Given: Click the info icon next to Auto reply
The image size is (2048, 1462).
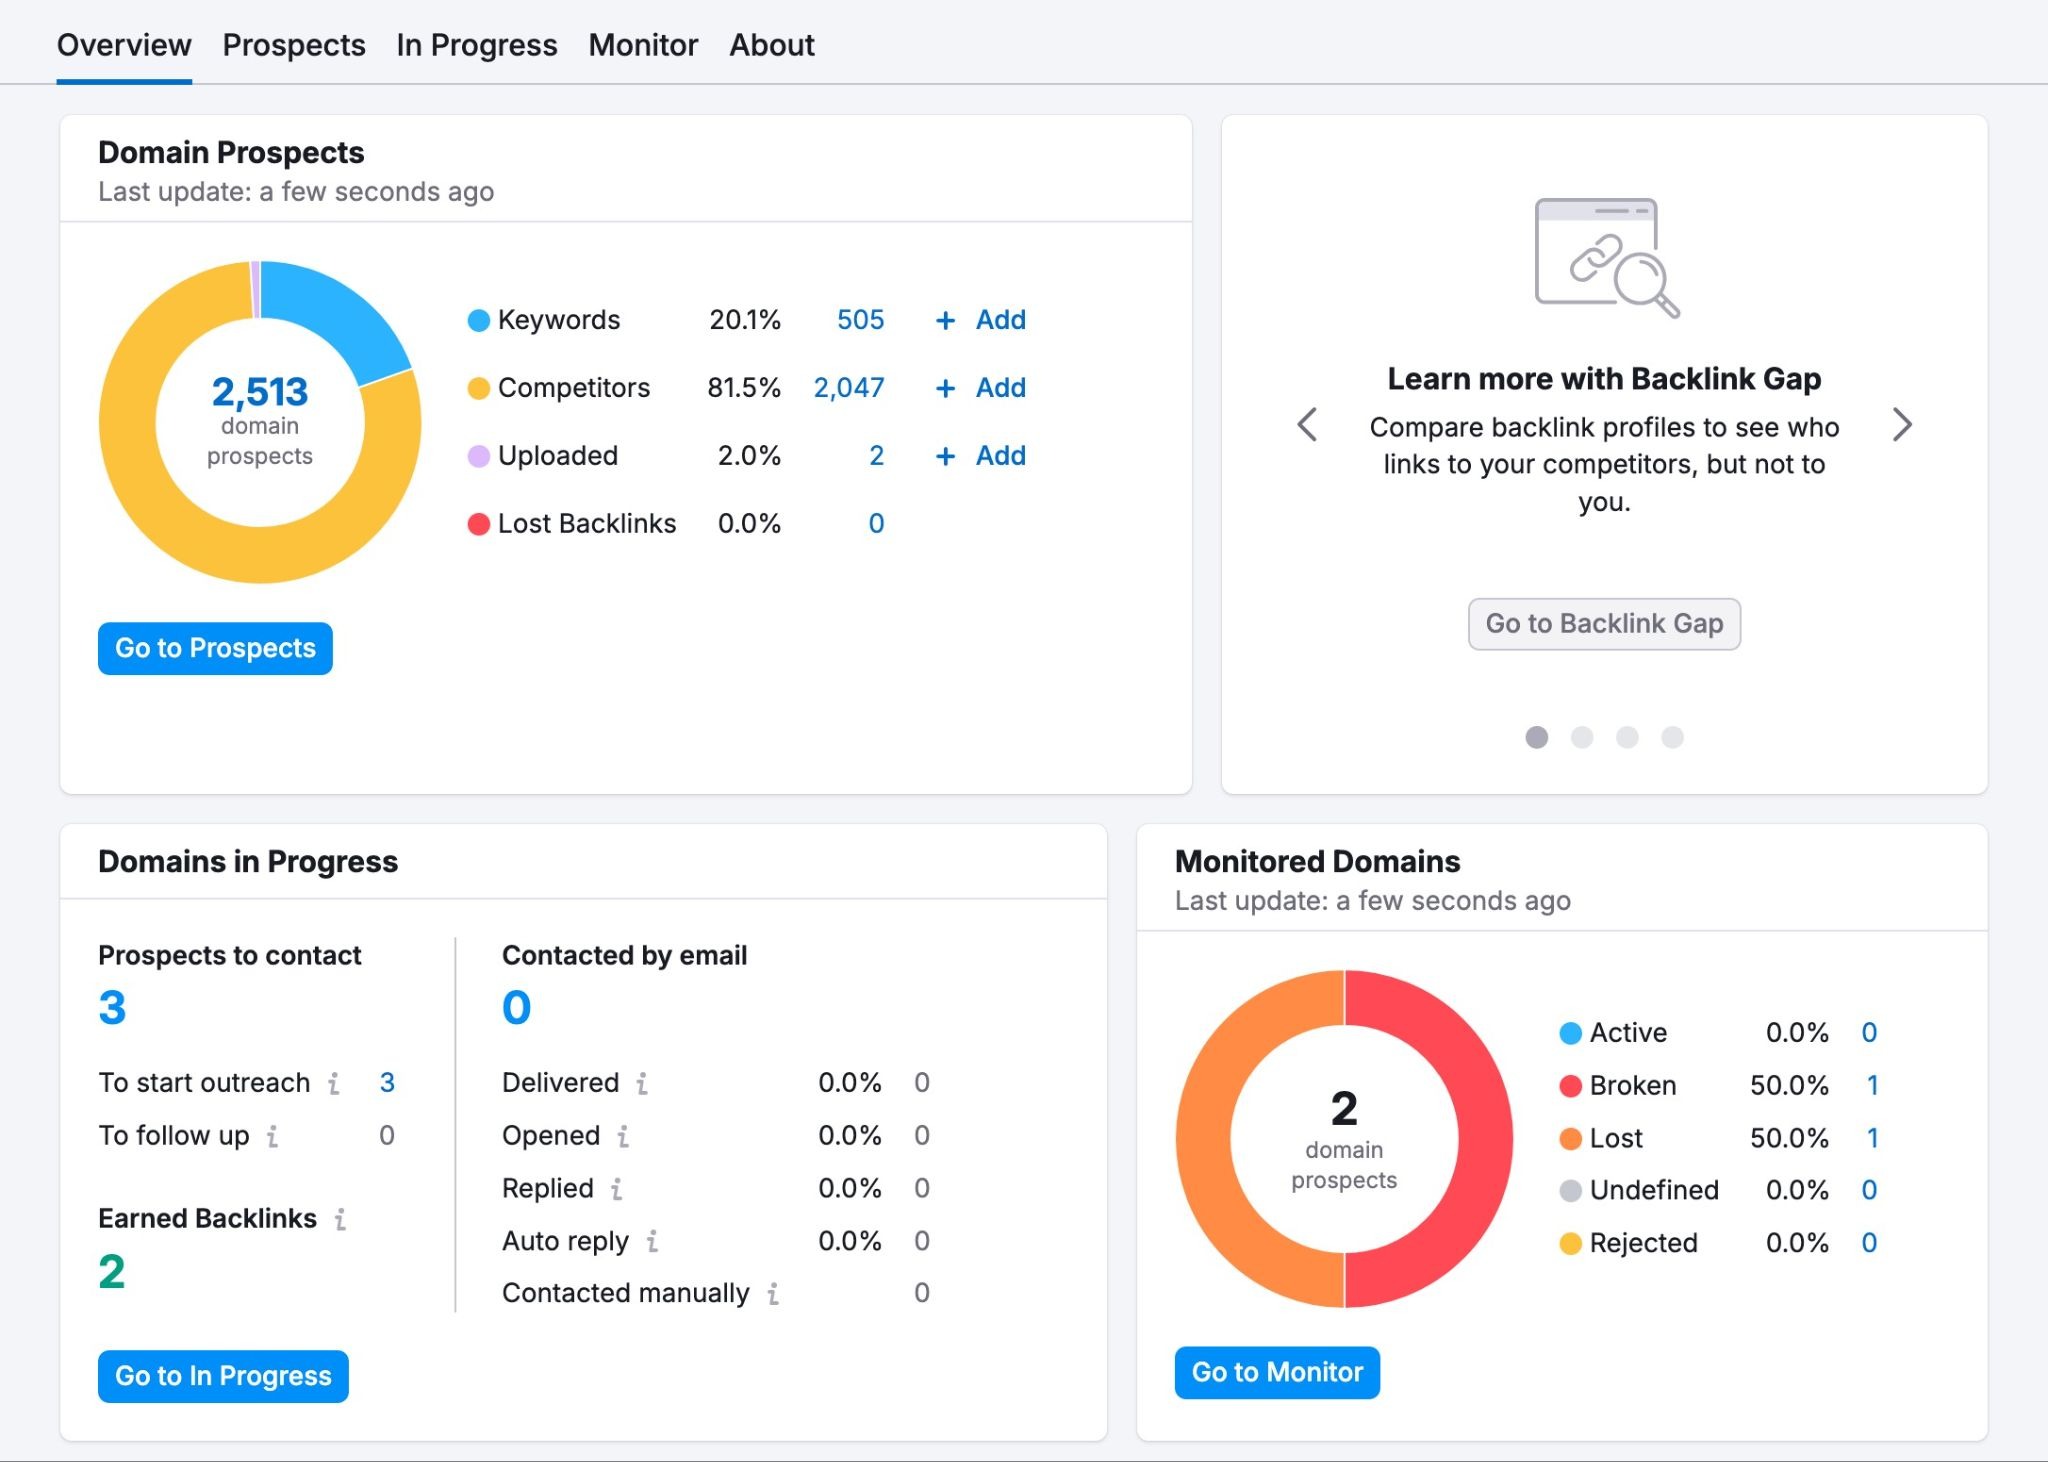Looking at the screenshot, I should [652, 1241].
